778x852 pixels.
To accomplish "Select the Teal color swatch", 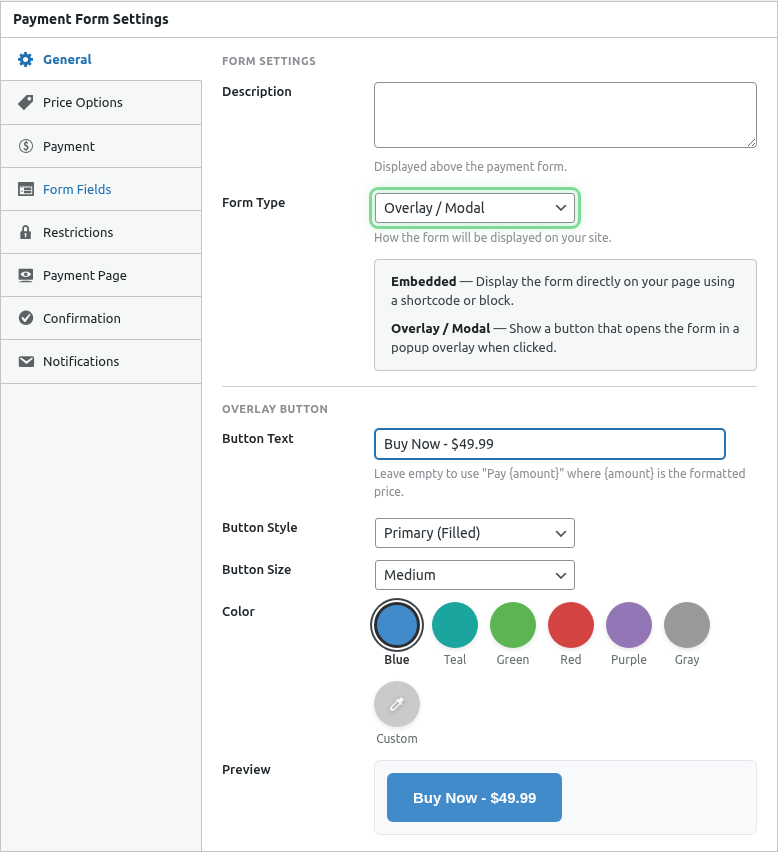I will (454, 624).
